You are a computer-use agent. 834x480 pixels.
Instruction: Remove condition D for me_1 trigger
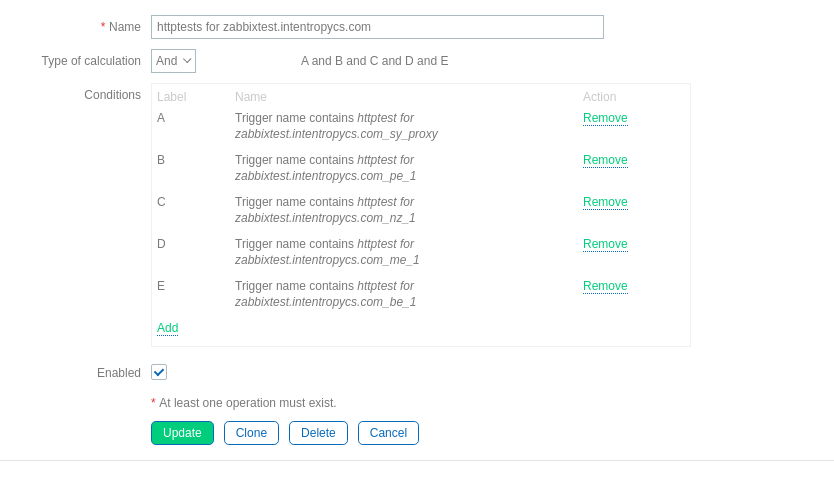point(605,244)
